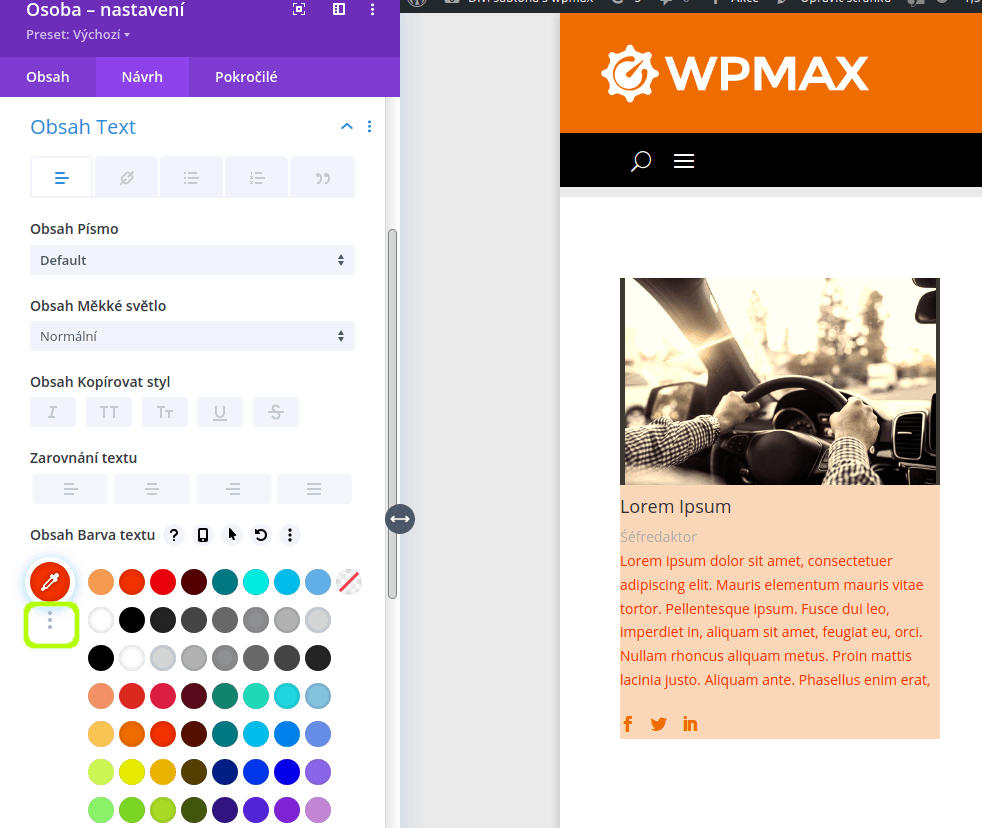982x828 pixels.
Task: Pick the crimson pink color swatch
Action: click(163, 696)
